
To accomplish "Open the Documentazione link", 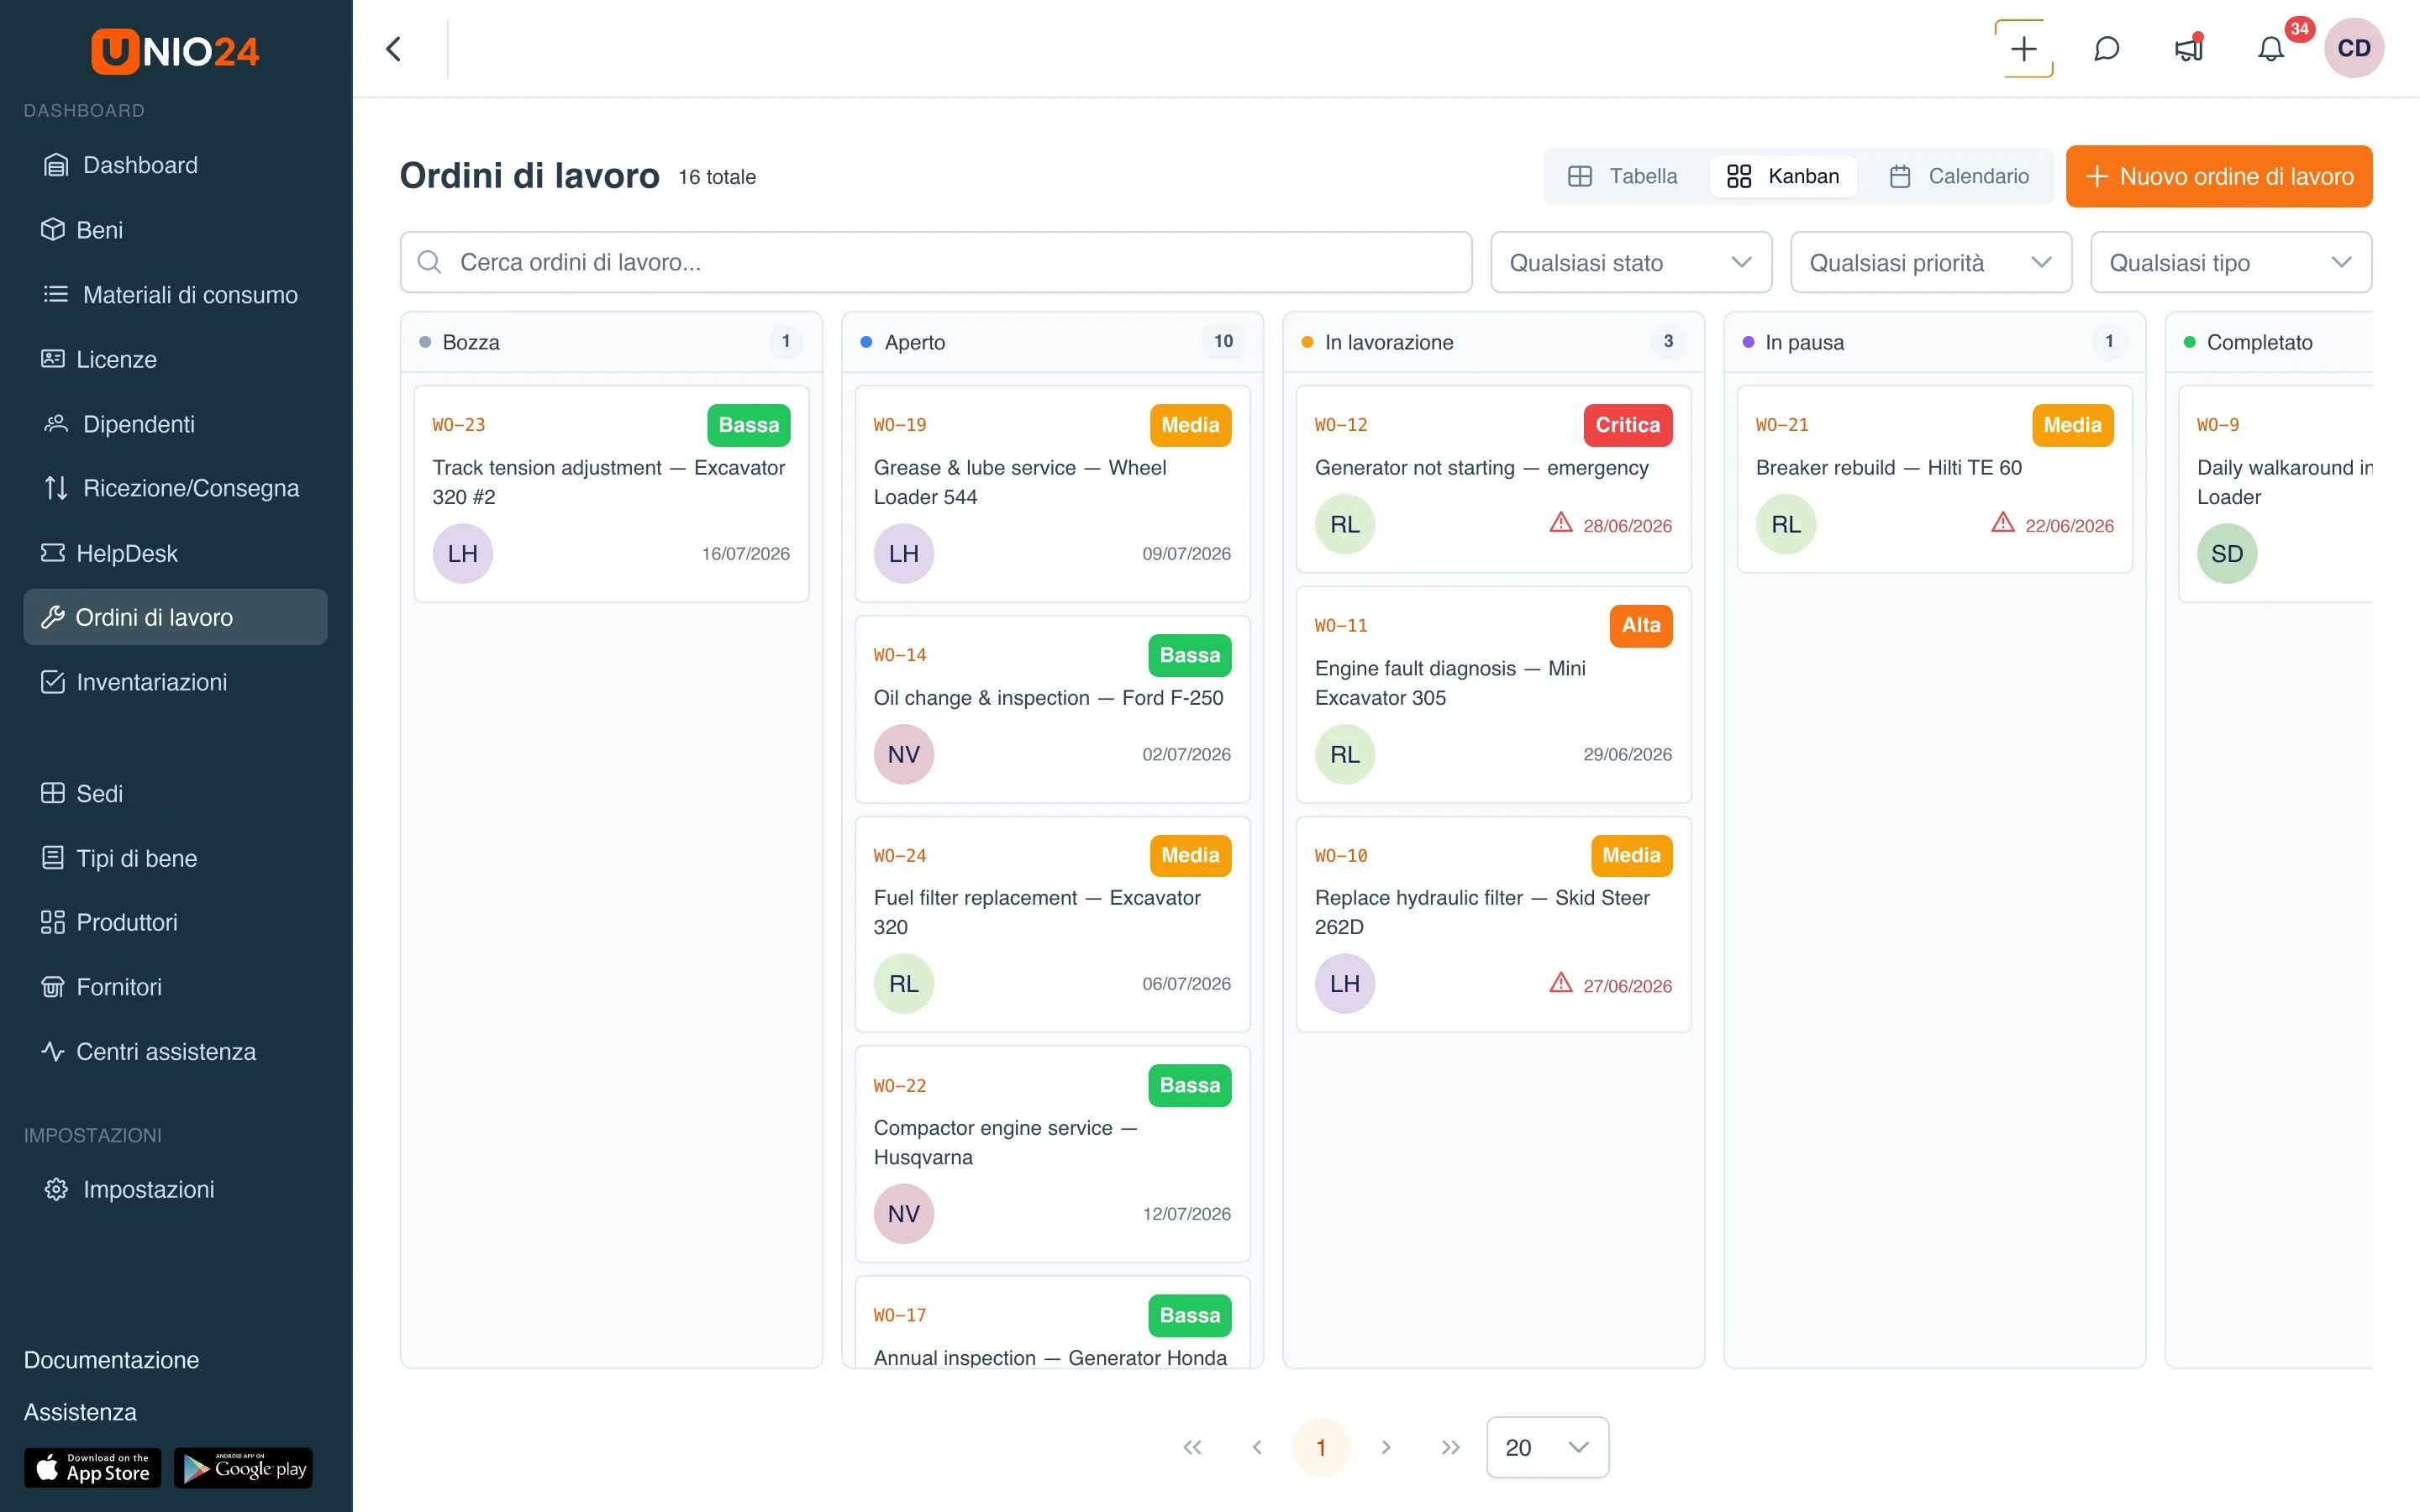I will (x=111, y=1360).
